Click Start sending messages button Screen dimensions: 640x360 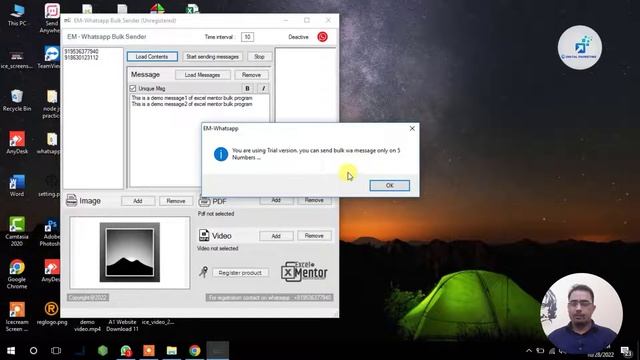tap(212, 56)
